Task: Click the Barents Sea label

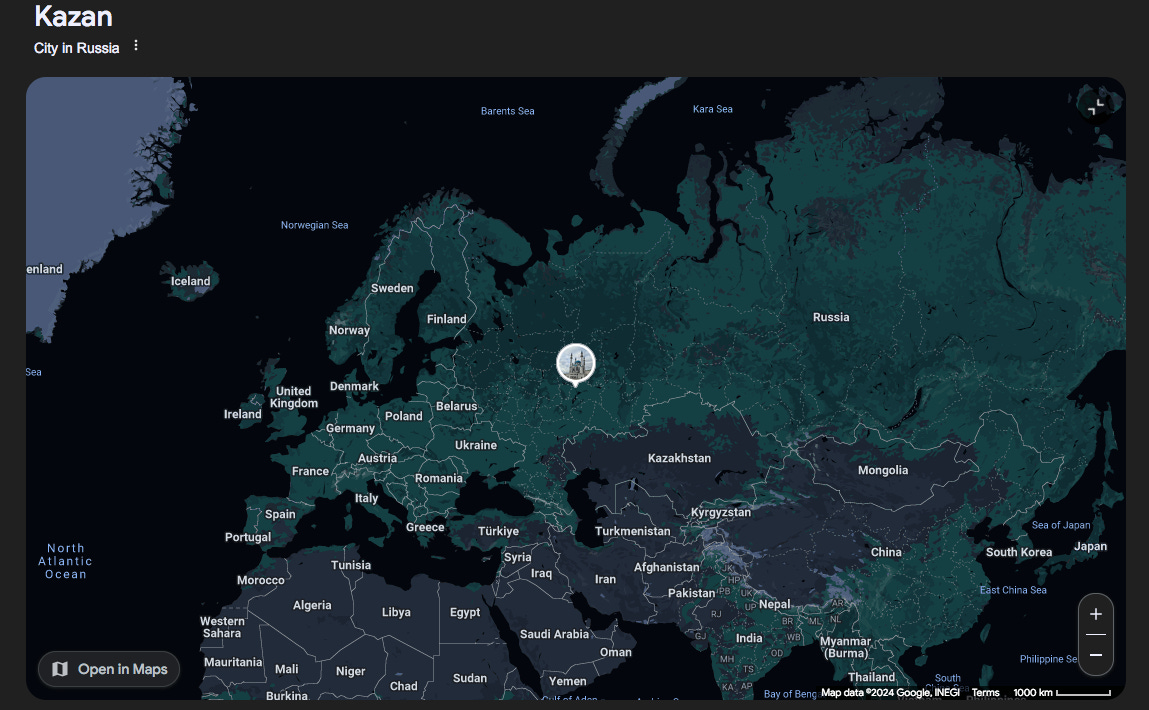Action: [507, 111]
